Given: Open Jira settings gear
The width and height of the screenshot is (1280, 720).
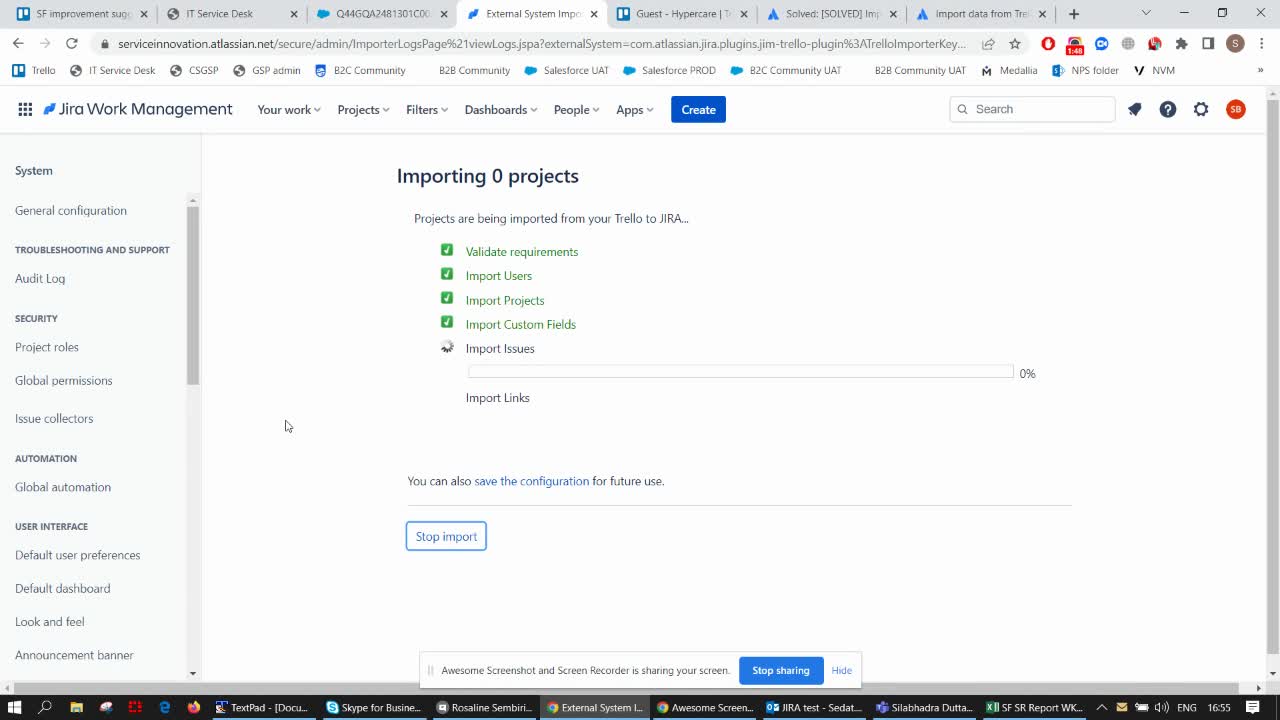Looking at the screenshot, I should pyautogui.click(x=1201, y=109).
